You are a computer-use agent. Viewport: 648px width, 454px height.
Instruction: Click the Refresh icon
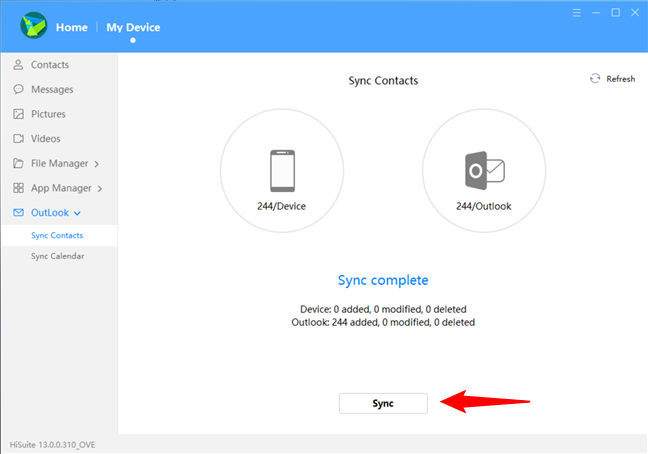[595, 78]
